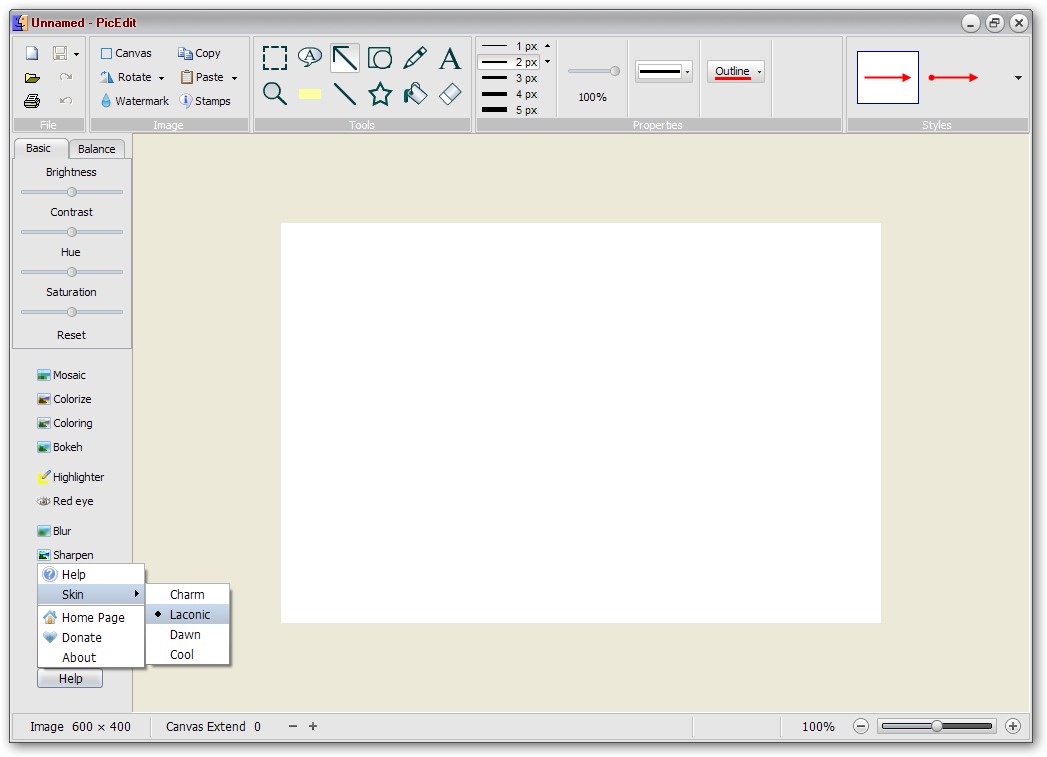Select the Star shape tool
The image size is (1047, 757).
(x=380, y=94)
